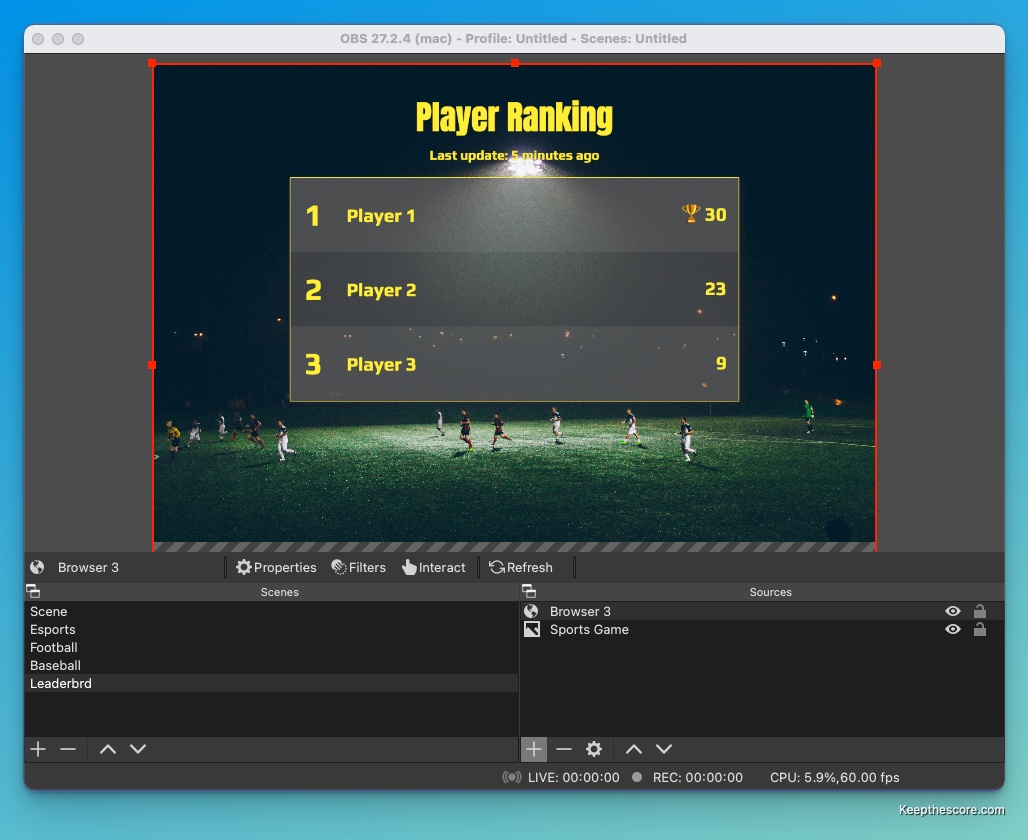Close the OBS window with red button

coord(38,39)
